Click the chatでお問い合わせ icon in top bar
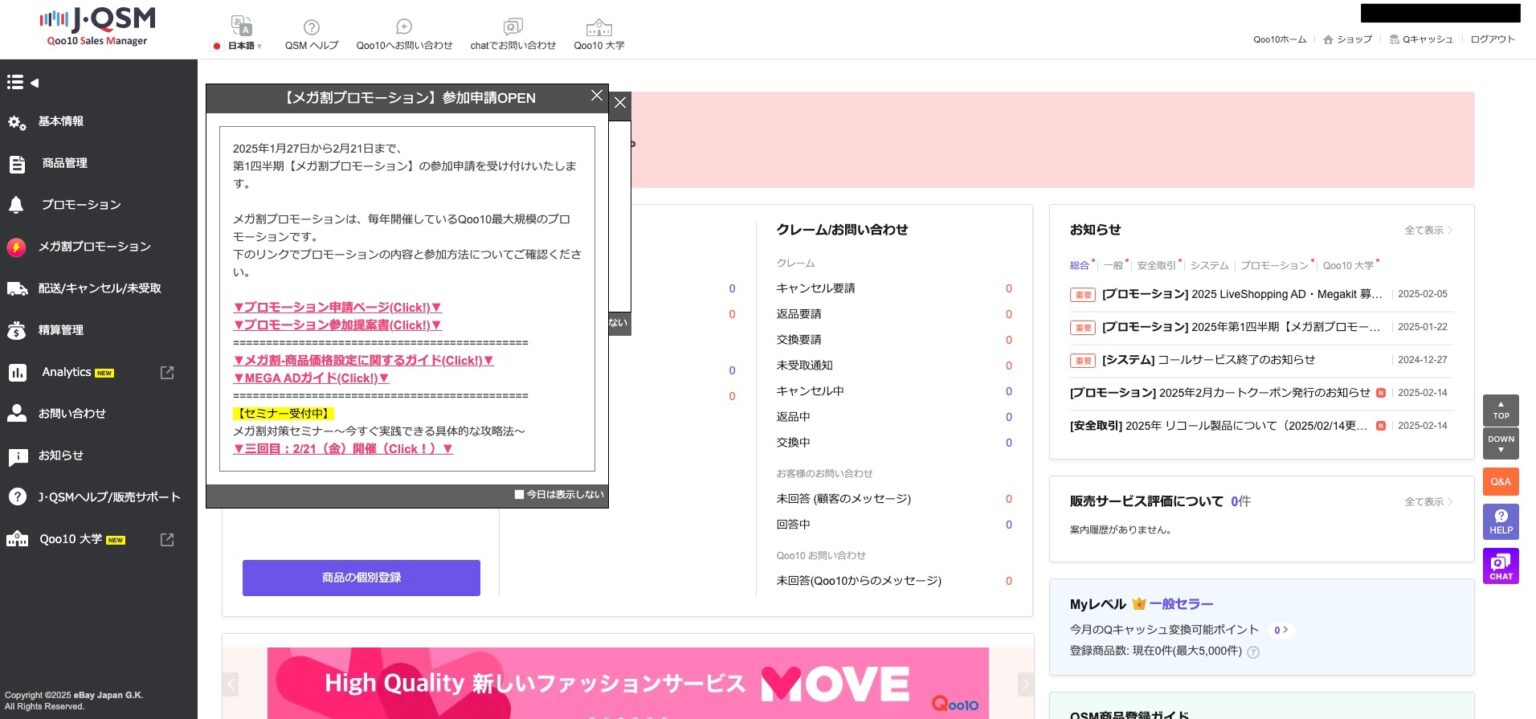Image resolution: width=1536 pixels, height=719 pixels. (x=513, y=27)
